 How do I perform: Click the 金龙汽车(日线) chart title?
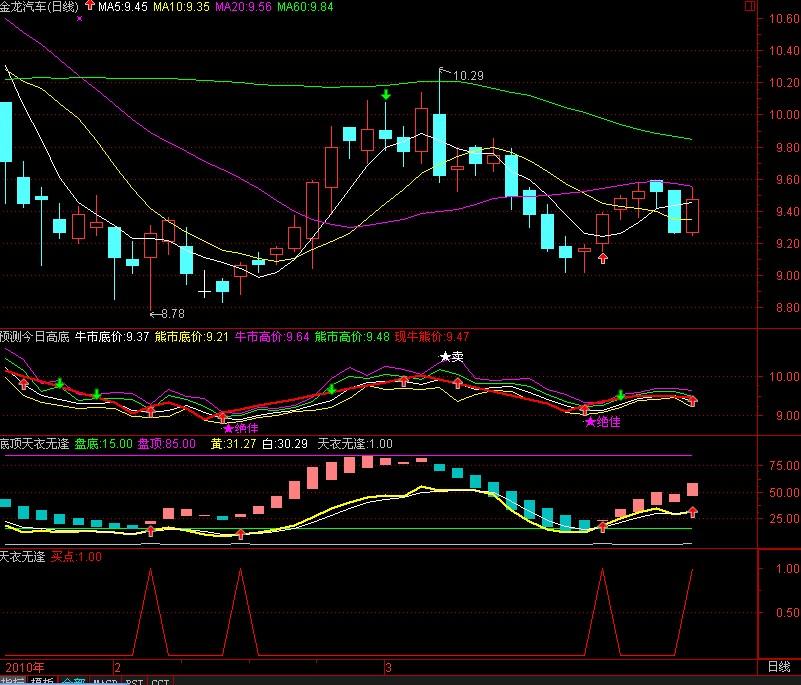point(40,7)
